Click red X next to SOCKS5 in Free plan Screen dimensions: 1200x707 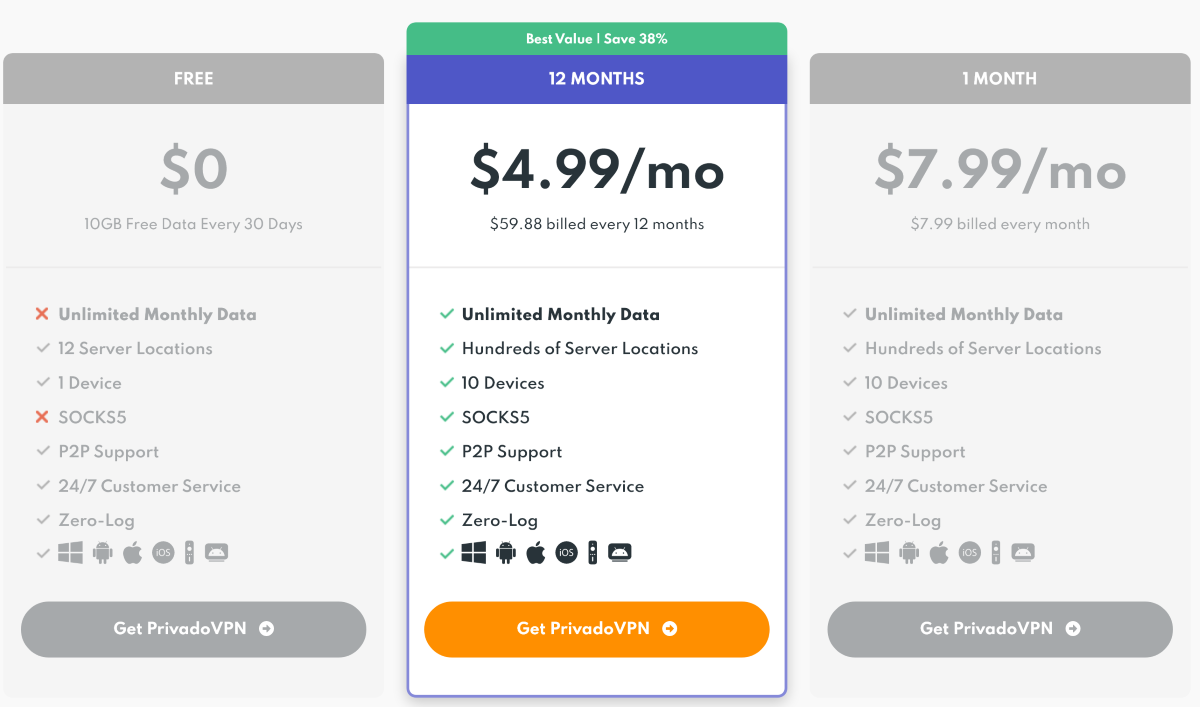[x=42, y=417]
